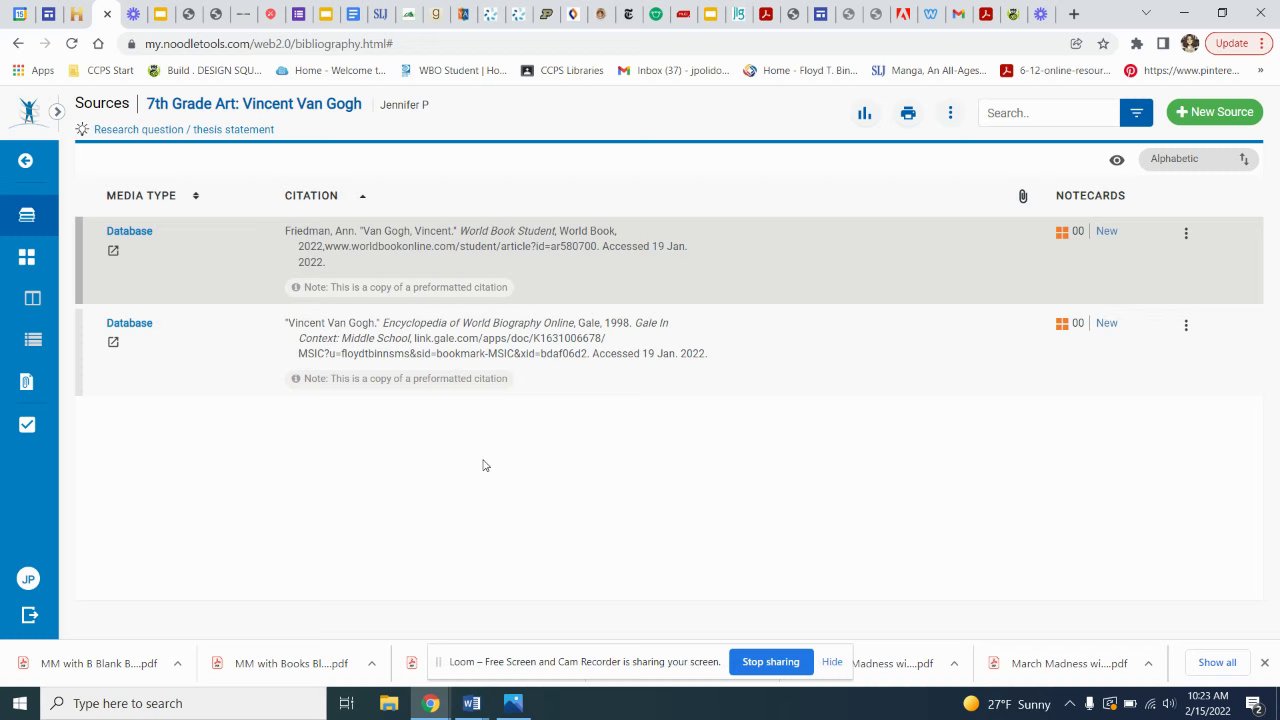The height and width of the screenshot is (720, 1280).
Task: Open the notecards icon in Gale row
Action: [x=1062, y=324]
